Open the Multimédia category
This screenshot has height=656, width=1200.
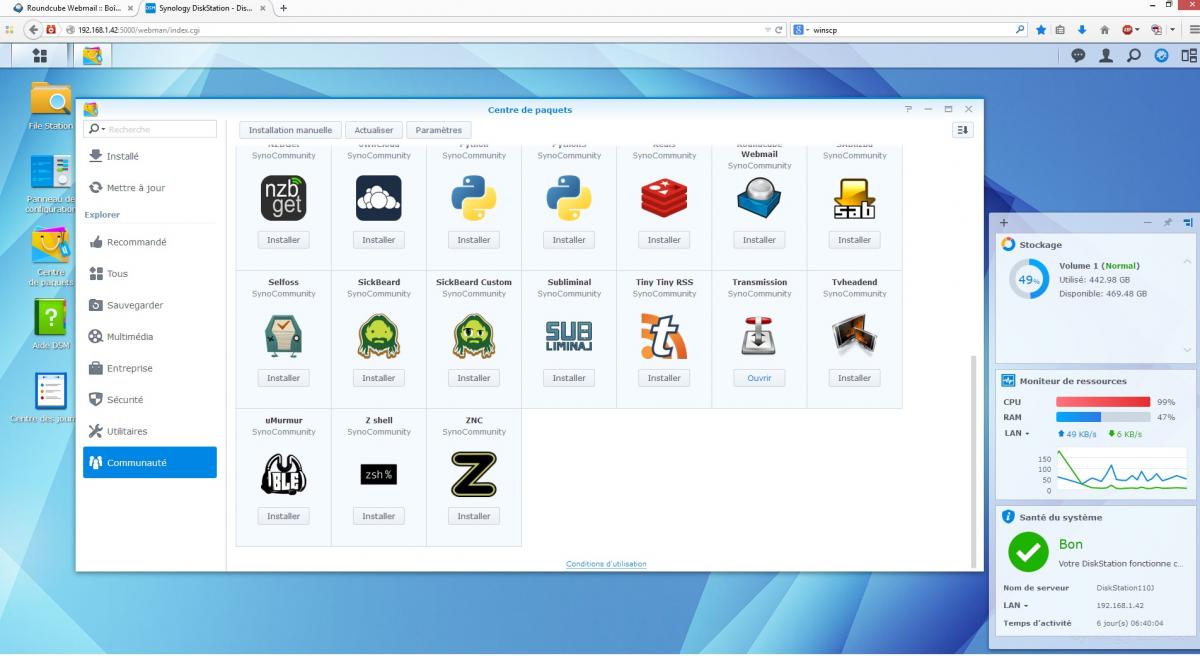tap(150, 337)
